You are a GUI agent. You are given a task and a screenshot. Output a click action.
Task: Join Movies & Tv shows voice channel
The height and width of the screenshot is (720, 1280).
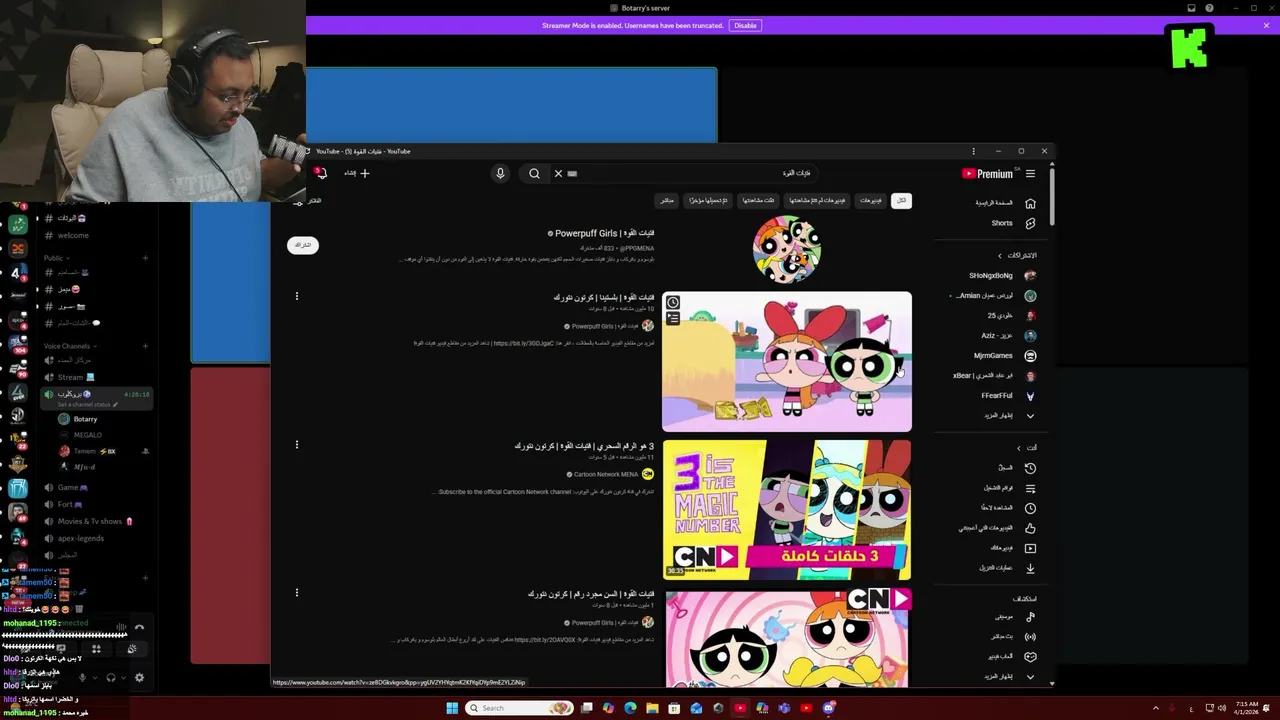[90, 521]
